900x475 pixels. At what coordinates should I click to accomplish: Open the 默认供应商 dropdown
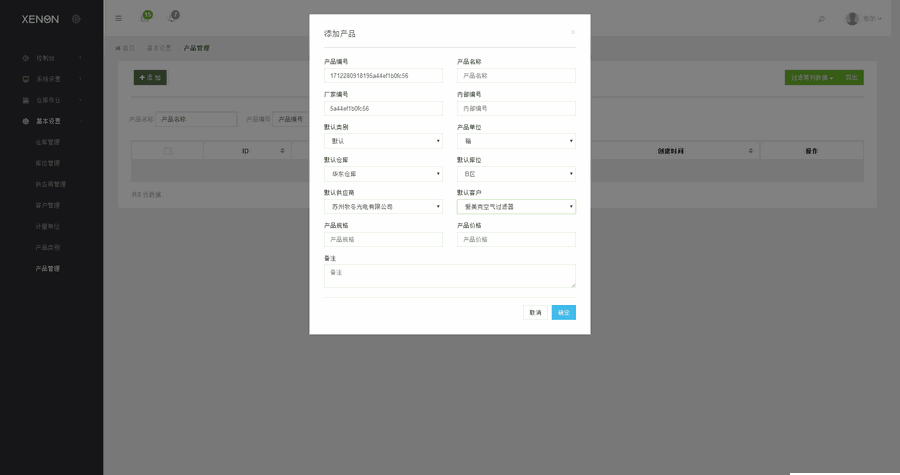coord(383,207)
